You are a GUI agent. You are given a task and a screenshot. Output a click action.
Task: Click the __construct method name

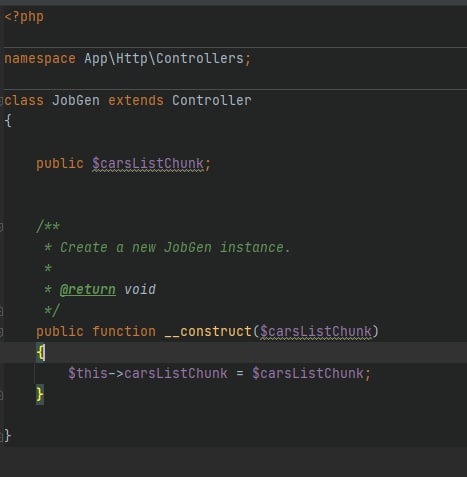[x=208, y=332]
